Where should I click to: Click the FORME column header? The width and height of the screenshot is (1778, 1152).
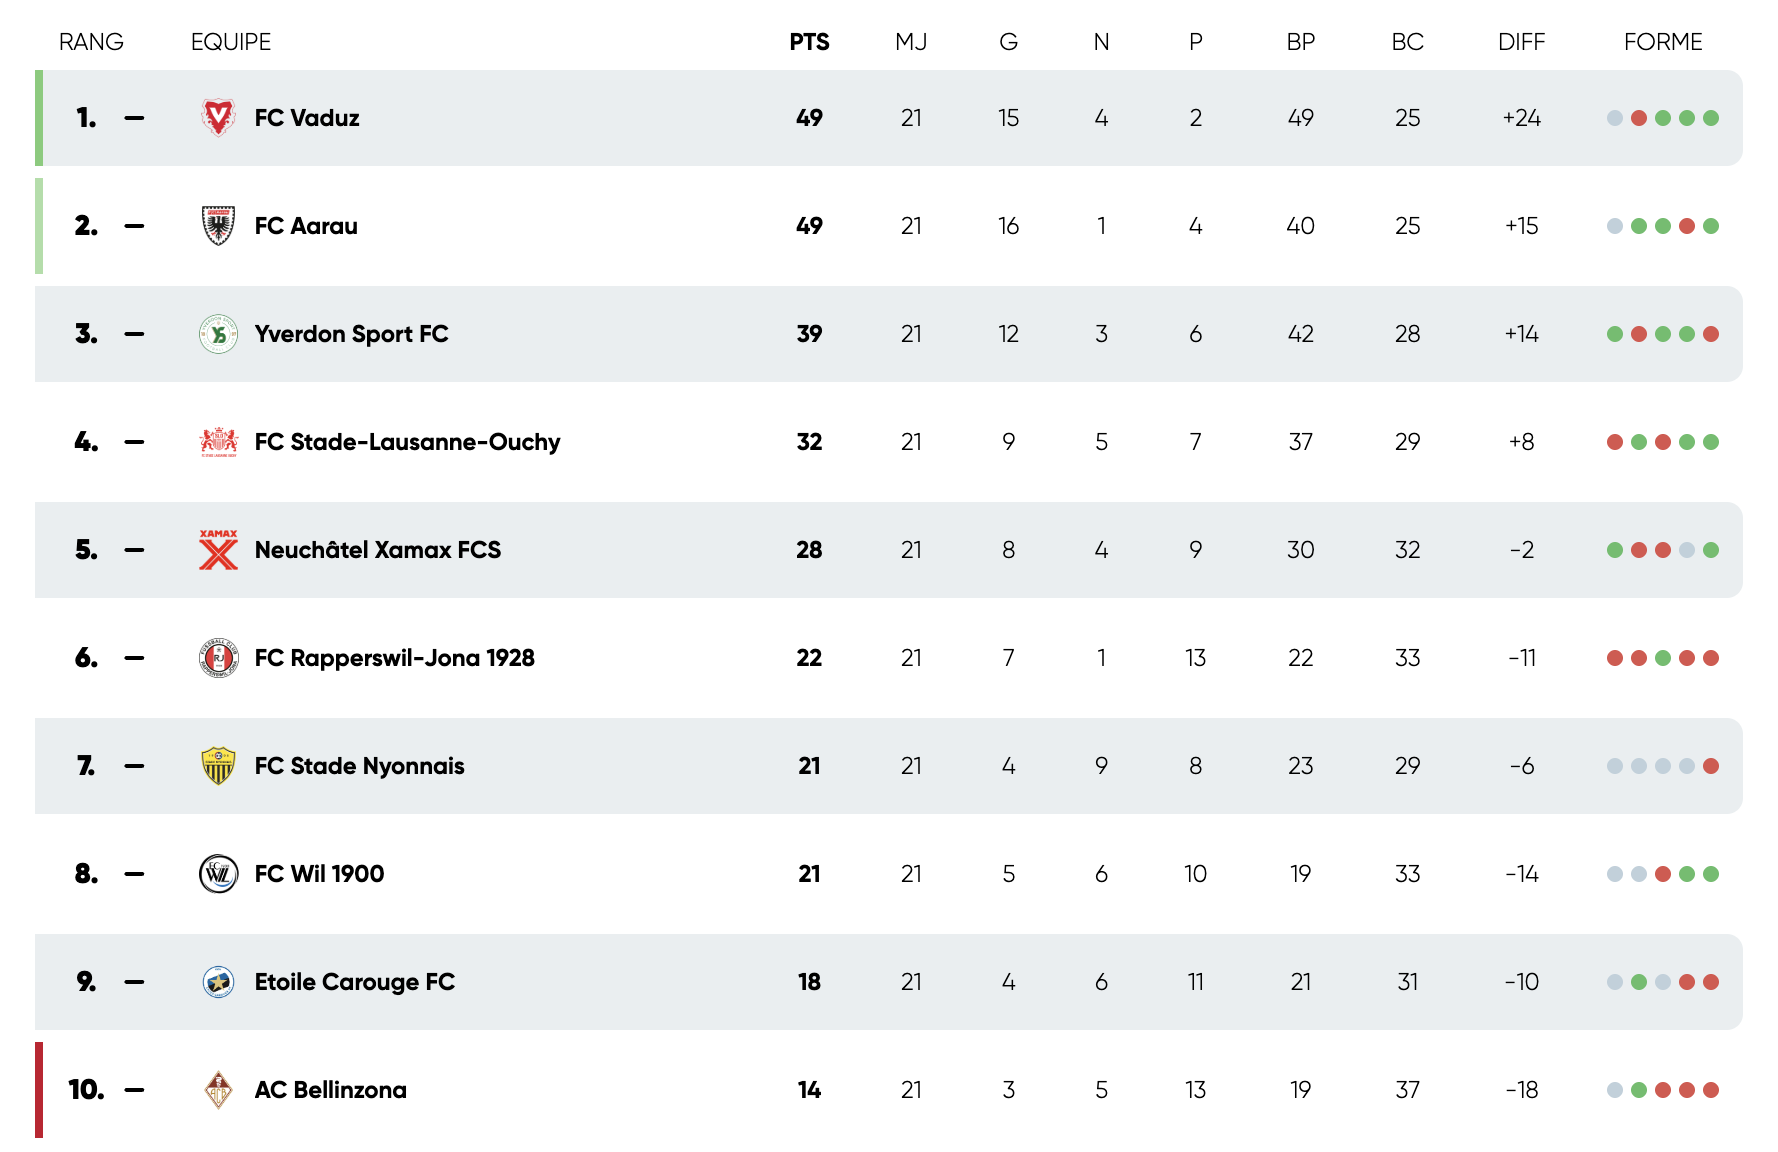[1662, 42]
